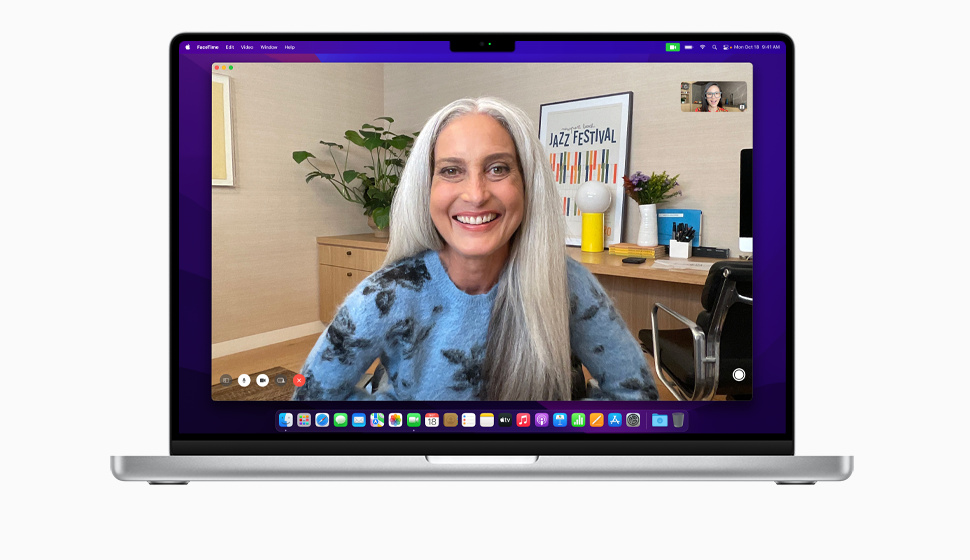Viewport: 970px width, 560px height.
Task: Expand the Window menu
Action: (x=269, y=47)
